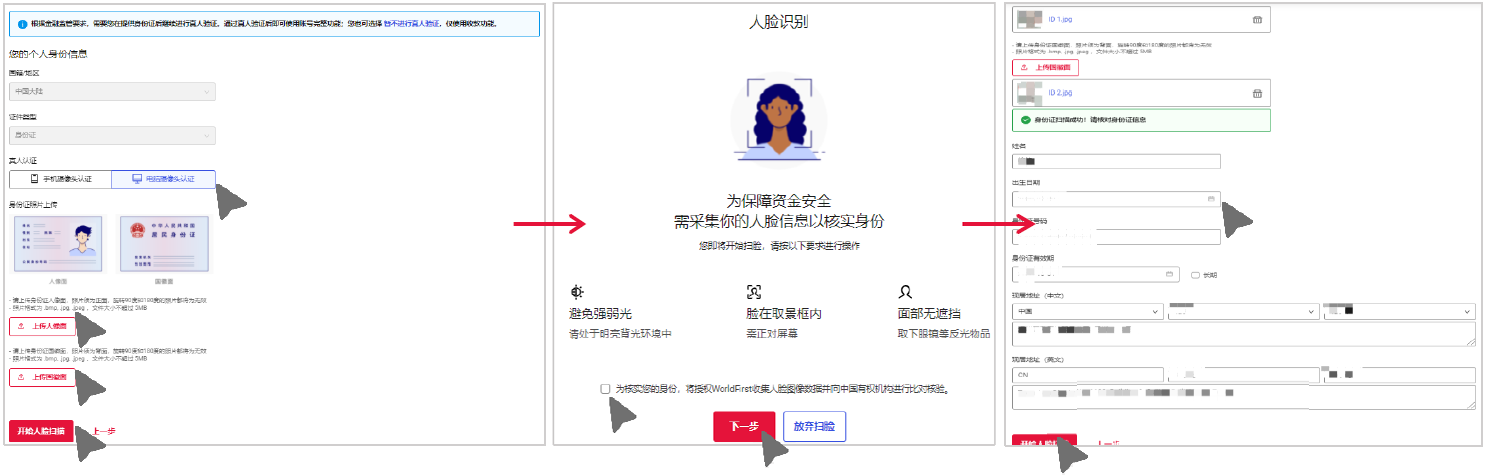1490x475 pixels.
Task: Open the calendar icon for 出生日期
Action: click(x=1211, y=199)
